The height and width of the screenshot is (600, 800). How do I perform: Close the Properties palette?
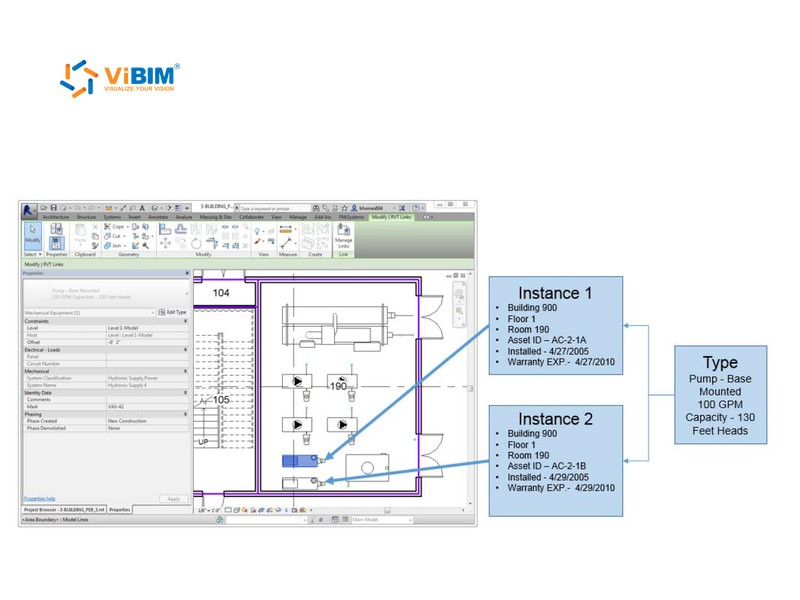coord(187,273)
